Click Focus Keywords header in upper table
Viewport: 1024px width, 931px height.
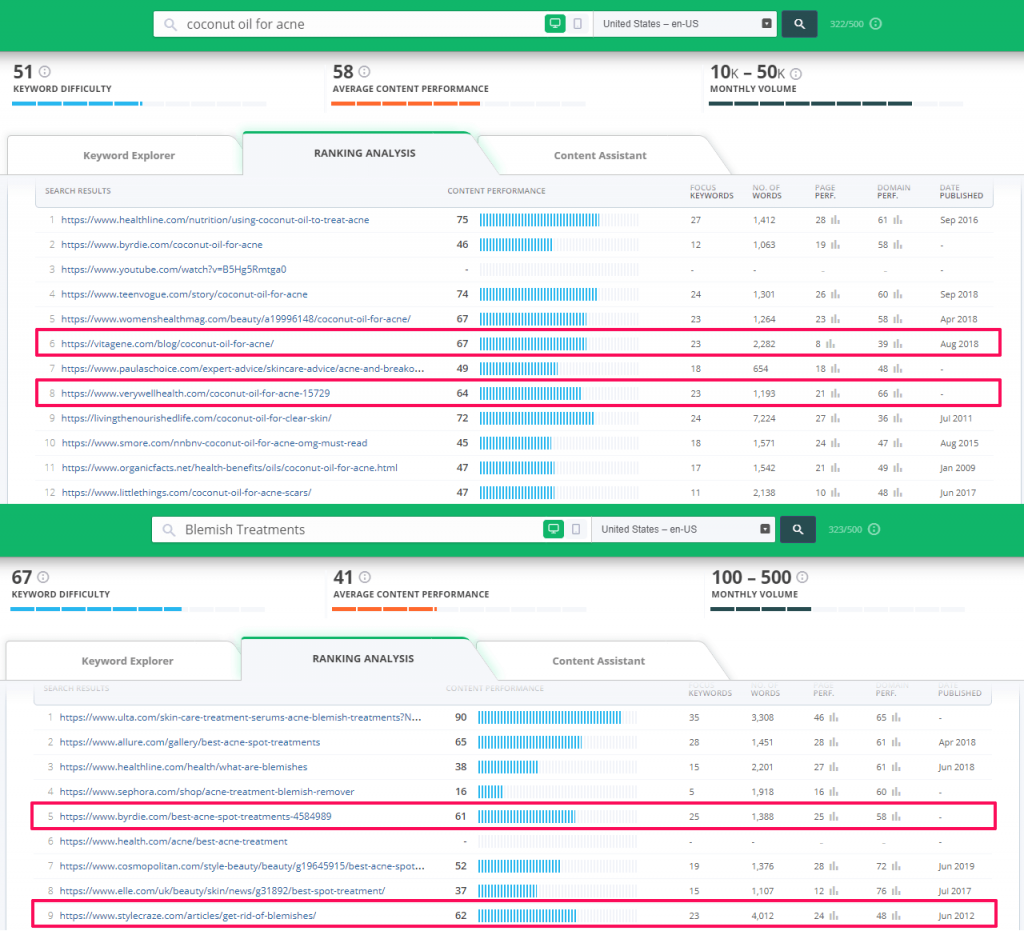coord(712,191)
